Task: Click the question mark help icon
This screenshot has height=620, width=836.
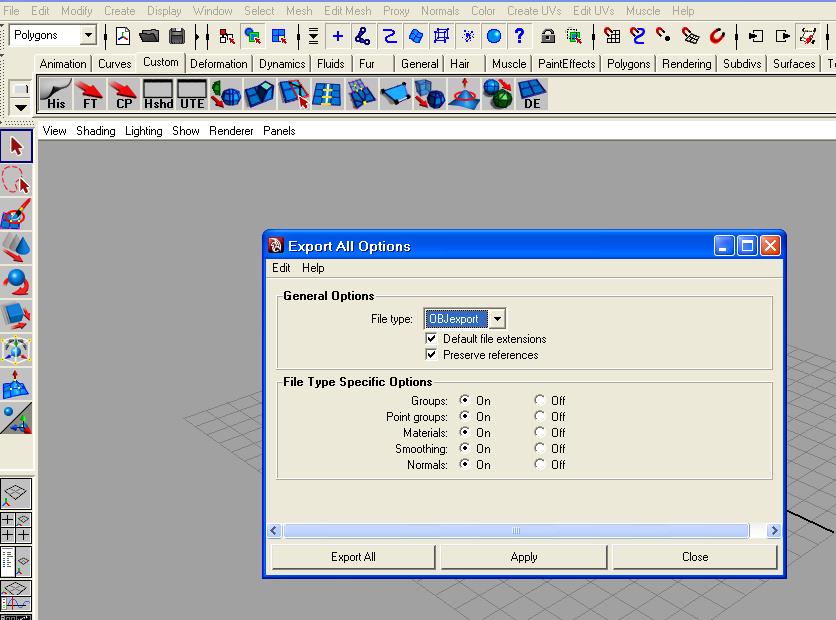Action: 519,36
